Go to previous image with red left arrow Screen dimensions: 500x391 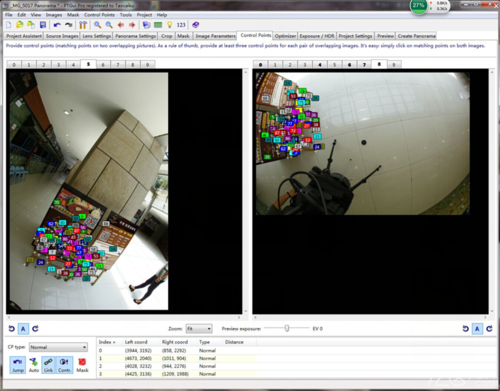tap(121, 25)
